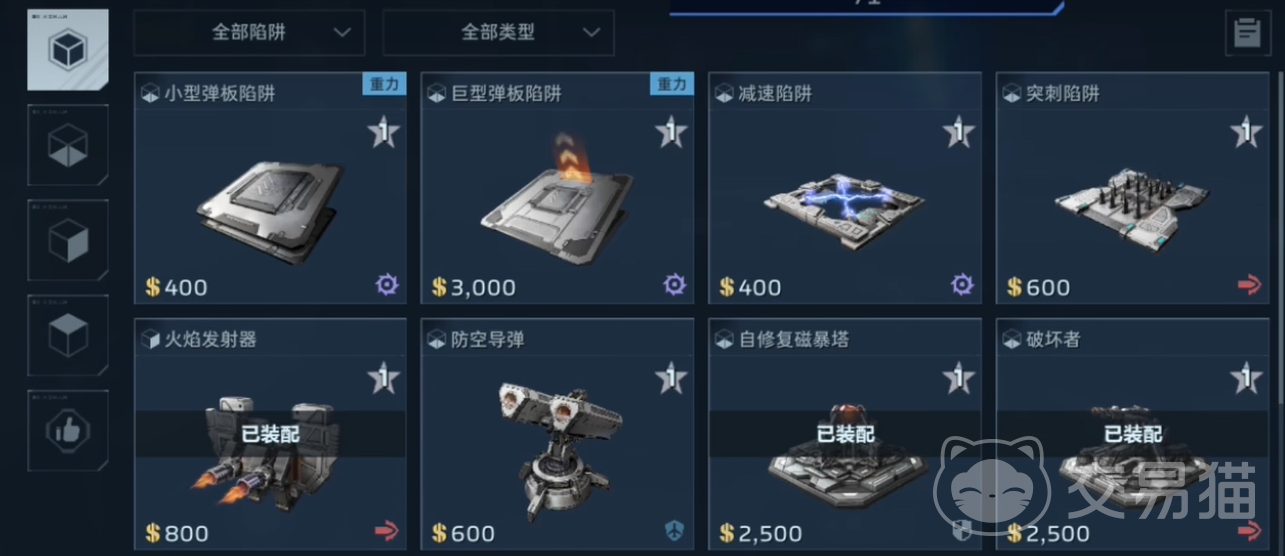Viewport: 1285px width, 556px height.
Task: Expand the 全部陷阱 filter dropdown
Action: (x=249, y=32)
